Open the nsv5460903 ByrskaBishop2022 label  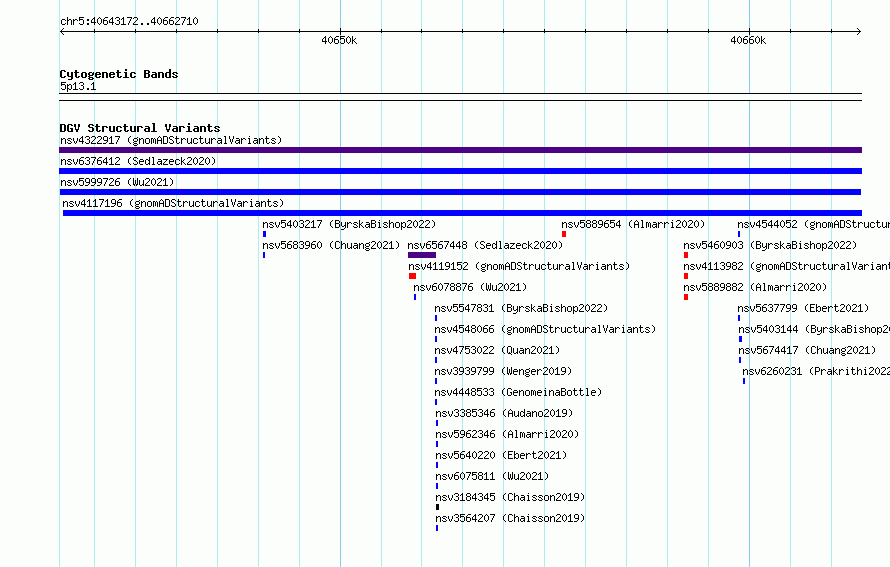770,245
